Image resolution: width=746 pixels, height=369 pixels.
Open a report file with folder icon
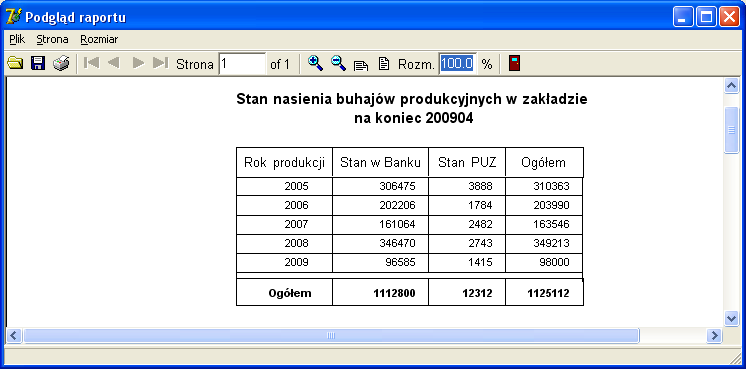tap(15, 63)
